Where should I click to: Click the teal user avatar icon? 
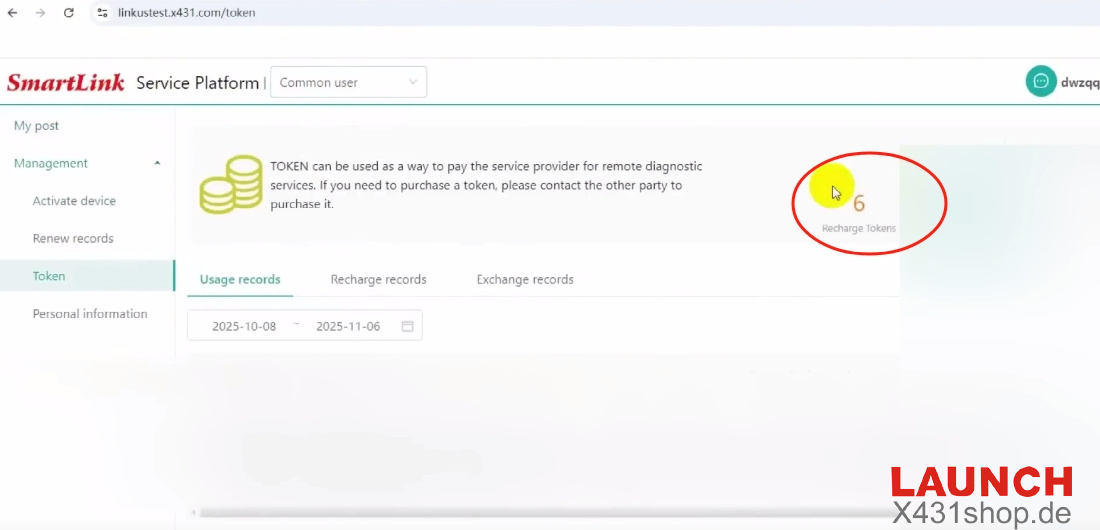(1041, 82)
